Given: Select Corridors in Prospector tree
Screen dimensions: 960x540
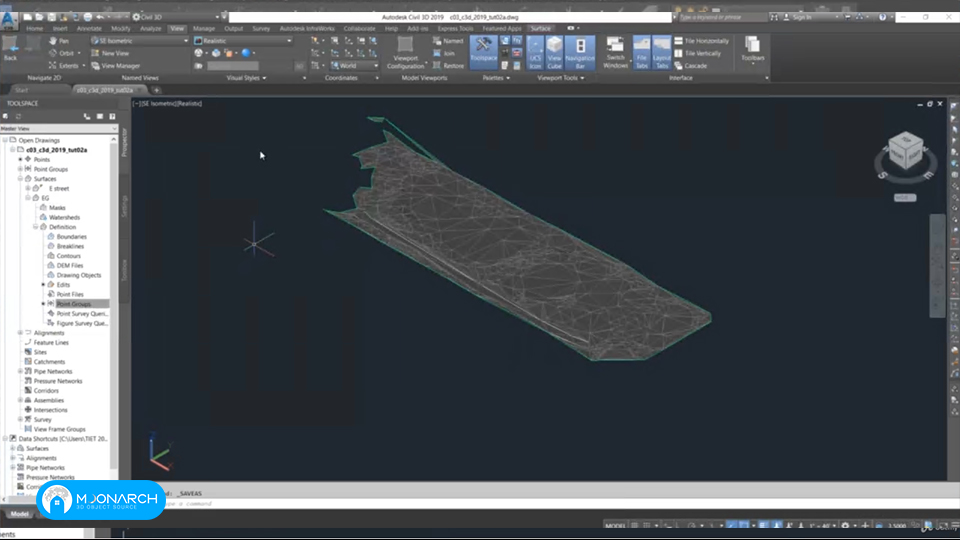Looking at the screenshot, I should tap(46, 391).
